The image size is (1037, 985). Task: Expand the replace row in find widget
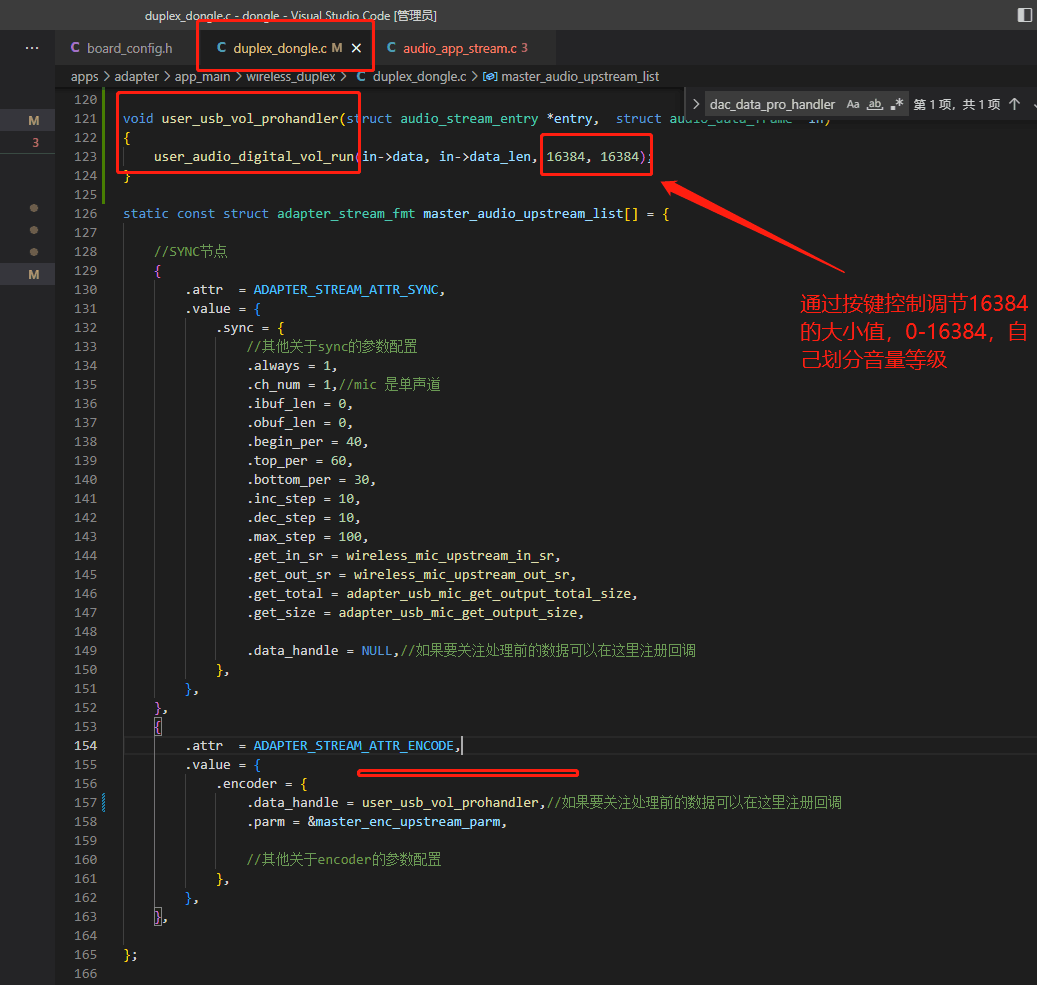[x=696, y=105]
